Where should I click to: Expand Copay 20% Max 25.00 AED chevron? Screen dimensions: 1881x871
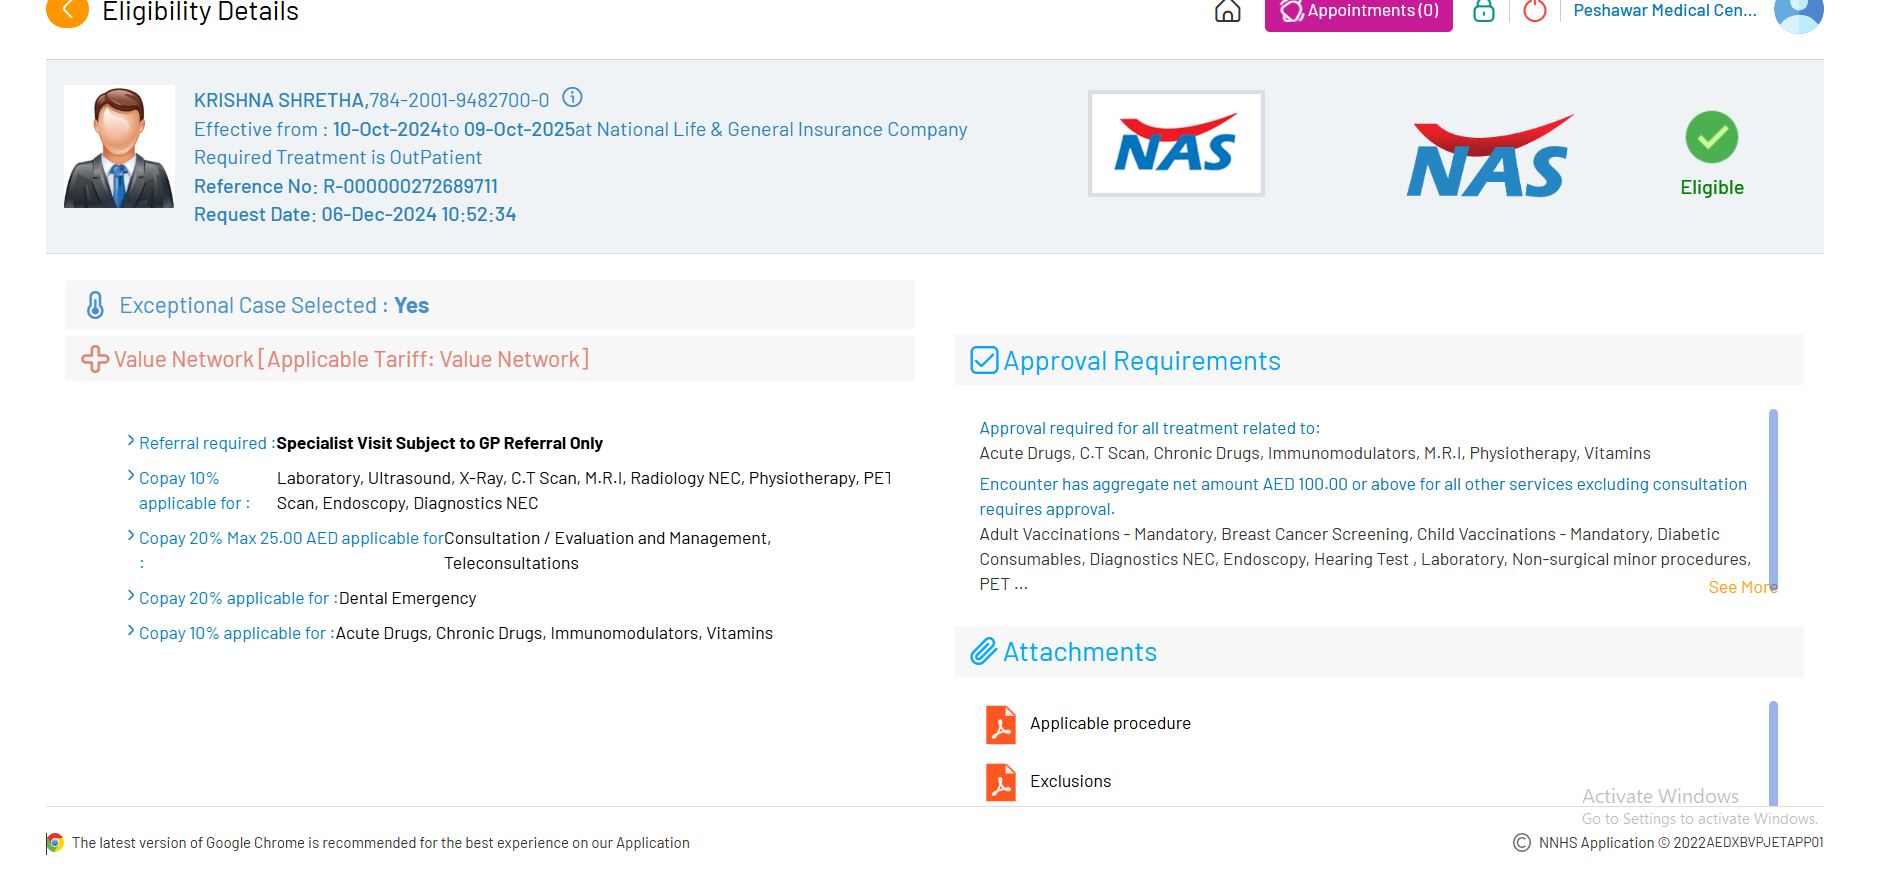(131, 536)
